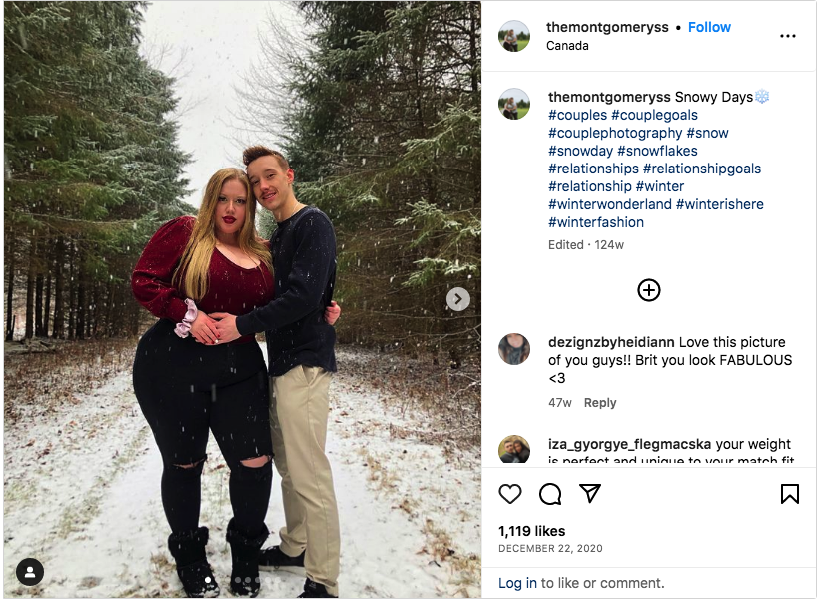Save post with the bookmark icon

click(x=789, y=494)
